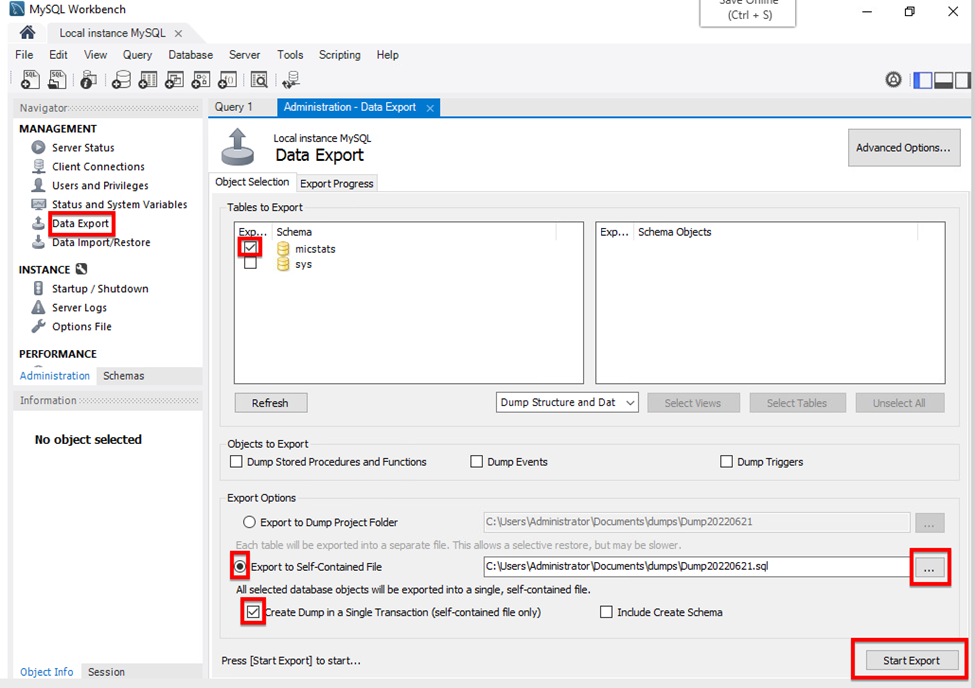Click the Advanced Options button
This screenshot has height=688, width=975.
coord(903,147)
